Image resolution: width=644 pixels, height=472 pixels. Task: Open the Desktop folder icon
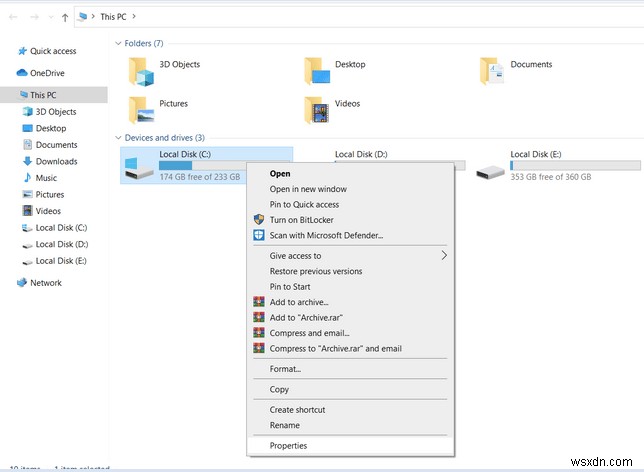point(317,71)
